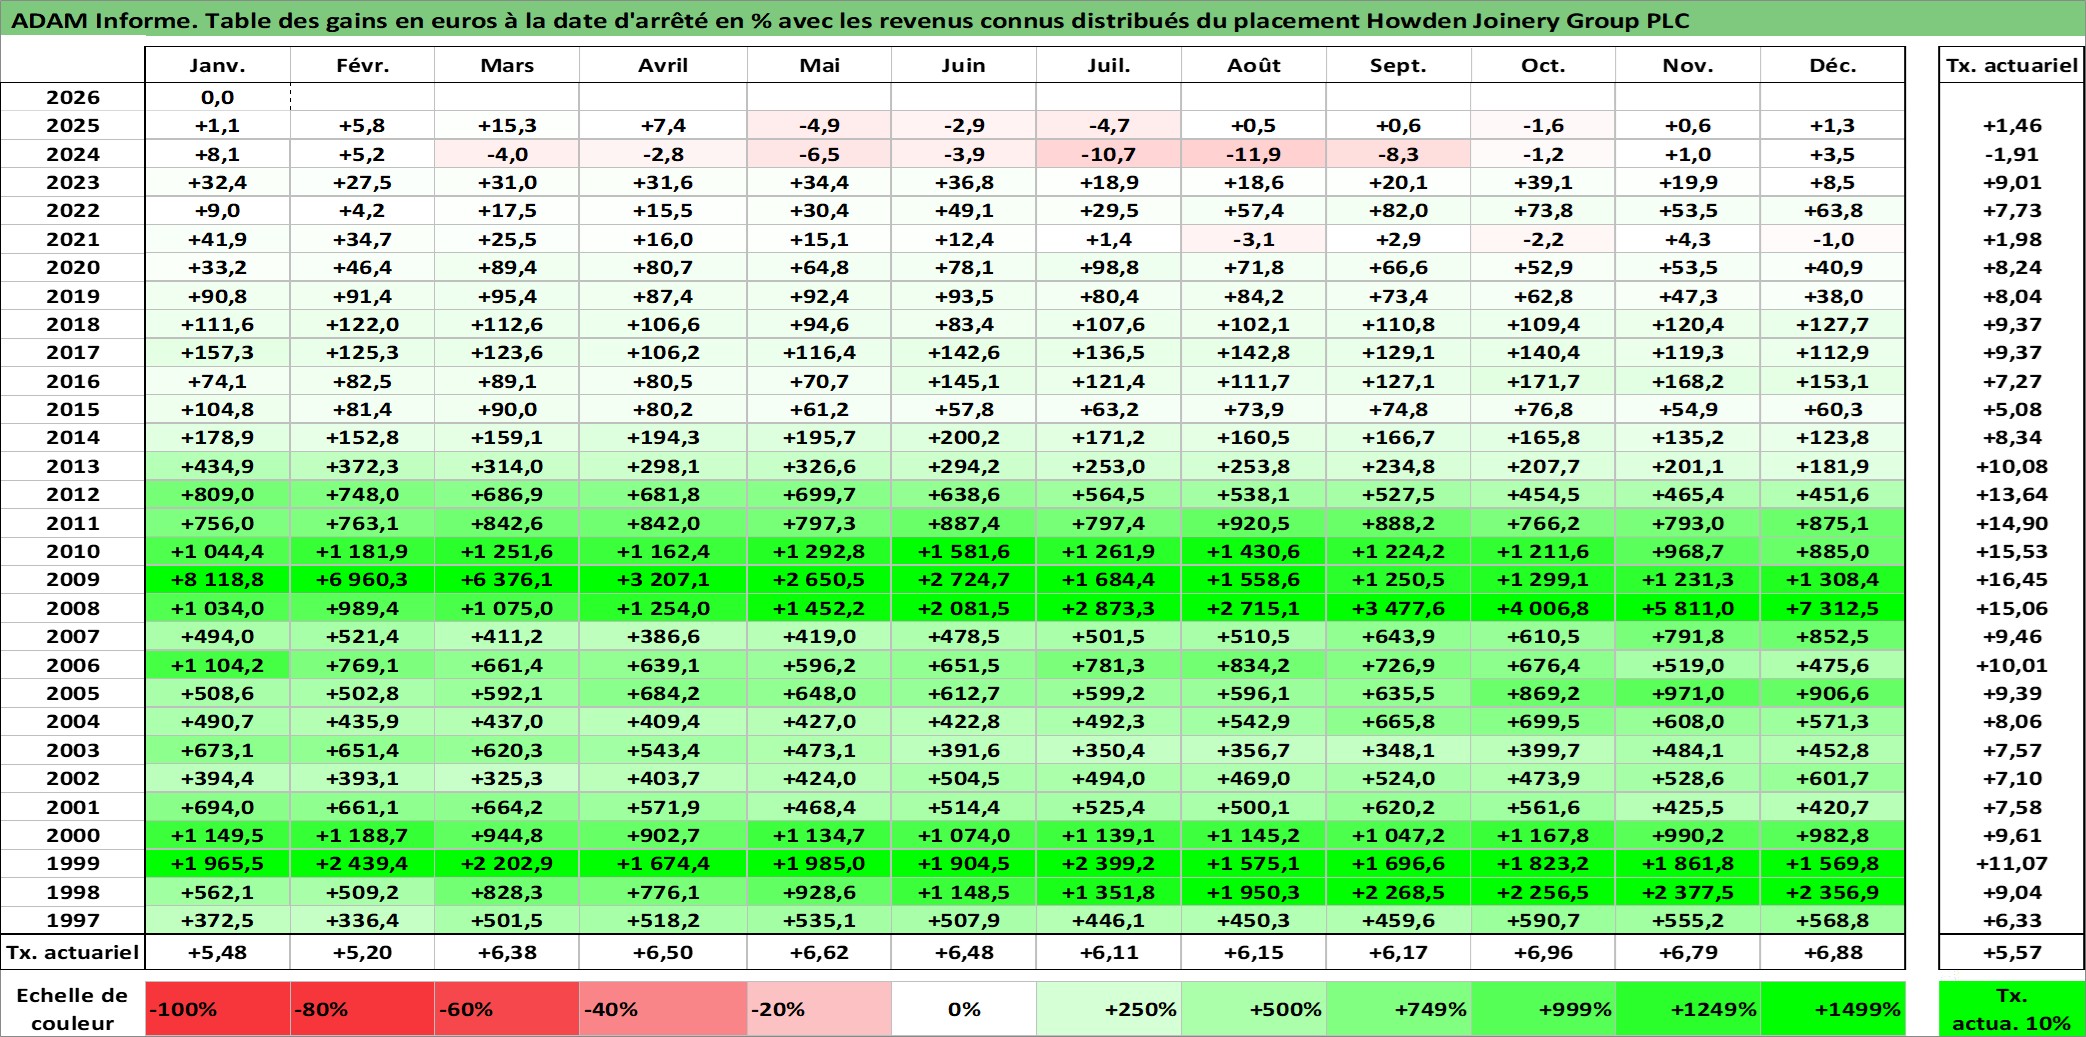
Task: Select the +15,3 cell in 2025
Action: click(507, 125)
